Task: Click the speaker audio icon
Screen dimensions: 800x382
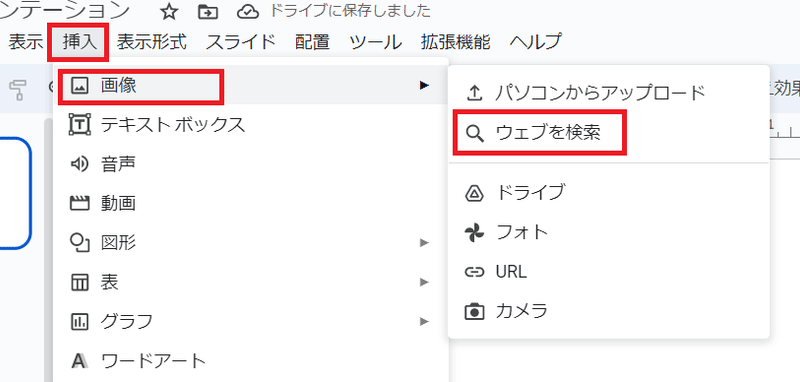Action: 79,164
